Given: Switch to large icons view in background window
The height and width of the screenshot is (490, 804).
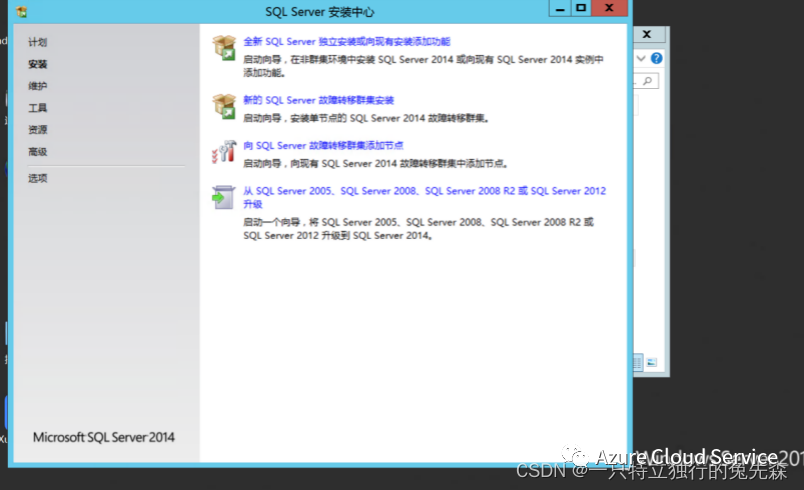Looking at the screenshot, I should 651,363.
